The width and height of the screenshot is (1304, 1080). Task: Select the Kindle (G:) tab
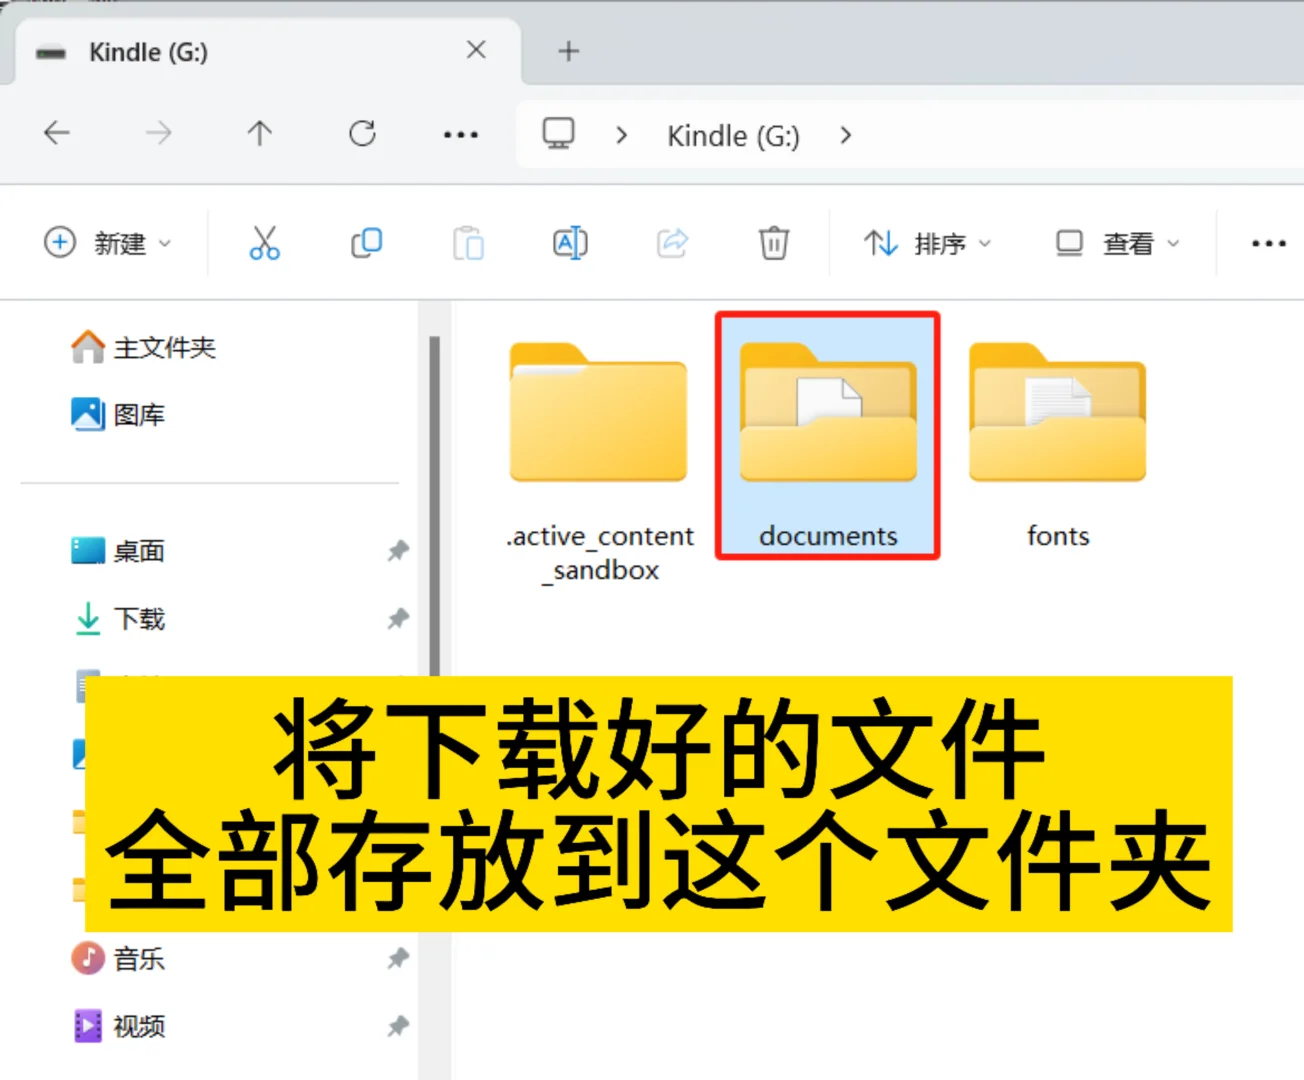pos(268,52)
